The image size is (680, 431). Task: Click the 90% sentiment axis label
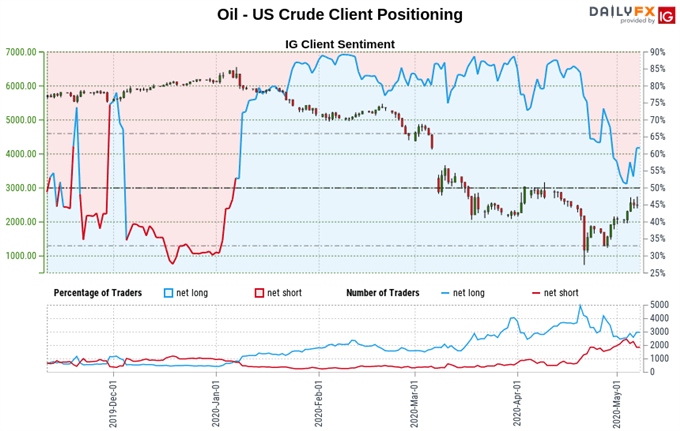coord(657,52)
